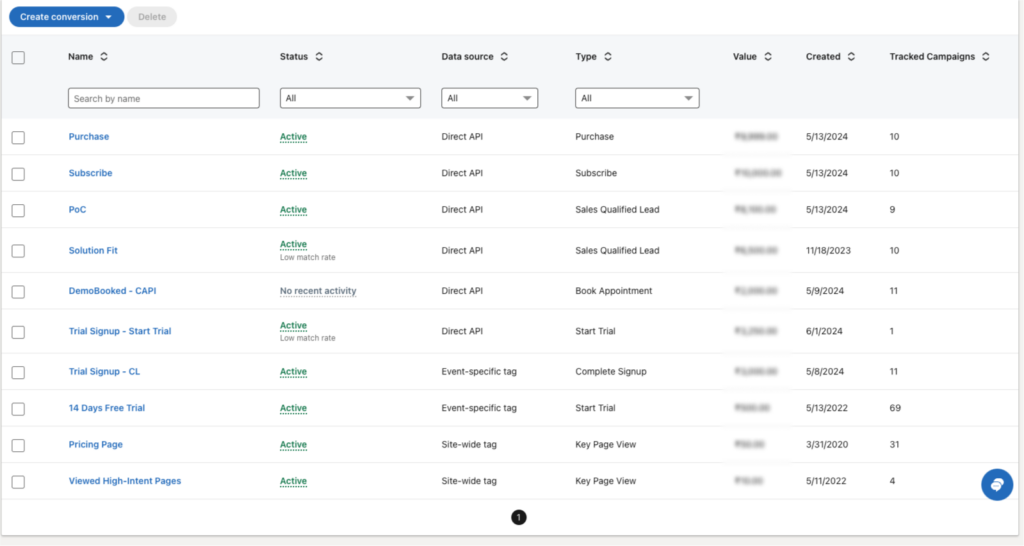This screenshot has width=1024, height=546.
Task: Select the 11/18/2023 created date
Action: [828, 250]
